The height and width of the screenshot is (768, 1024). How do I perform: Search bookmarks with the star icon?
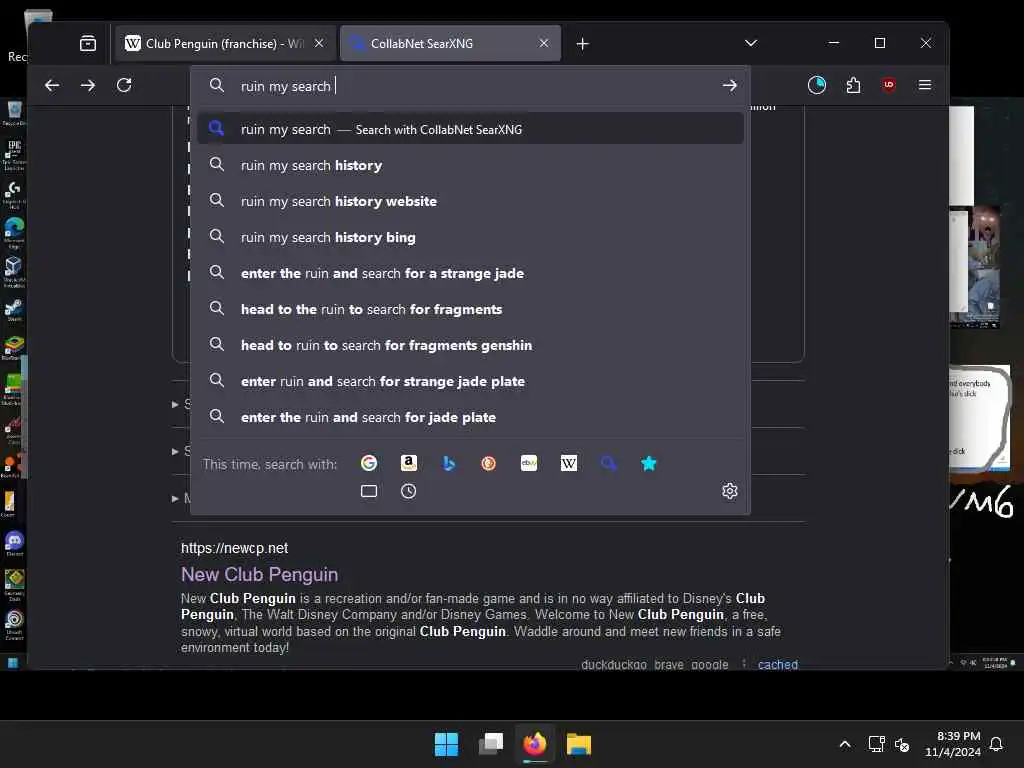[648, 463]
